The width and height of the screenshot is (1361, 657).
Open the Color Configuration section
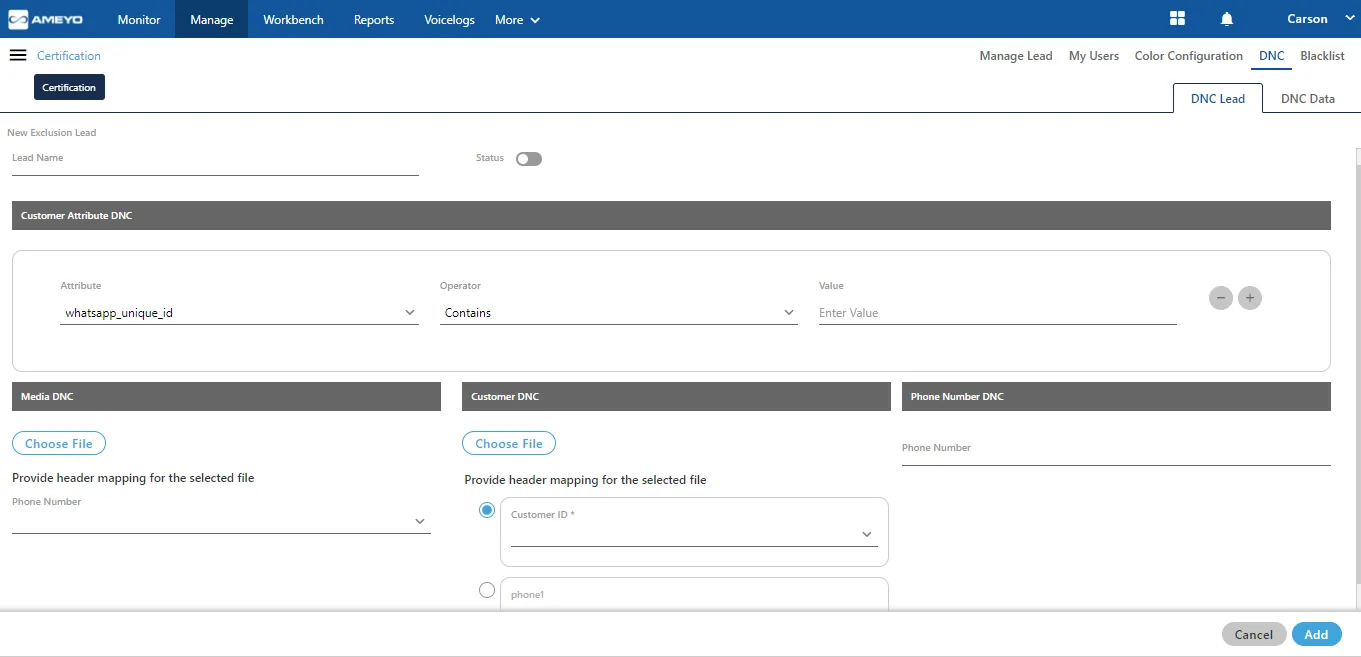[x=1189, y=56]
